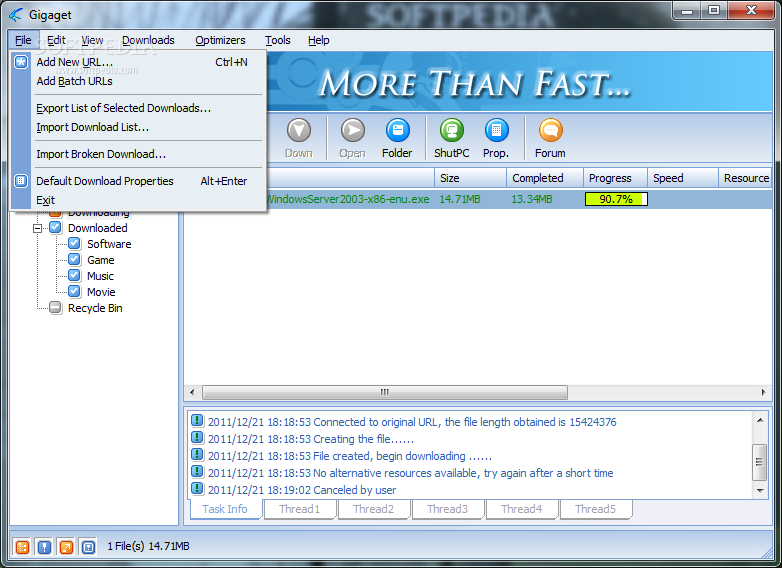Click the log panel scroll up arrow
The image size is (782, 568).
coord(760,420)
